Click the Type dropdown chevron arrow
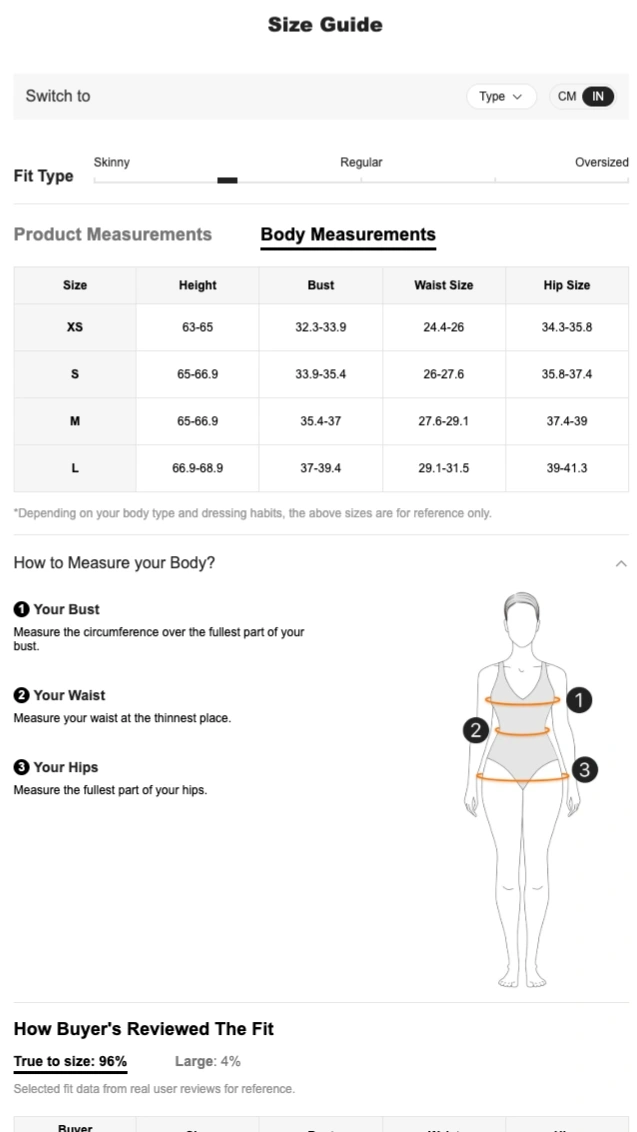 coord(517,96)
